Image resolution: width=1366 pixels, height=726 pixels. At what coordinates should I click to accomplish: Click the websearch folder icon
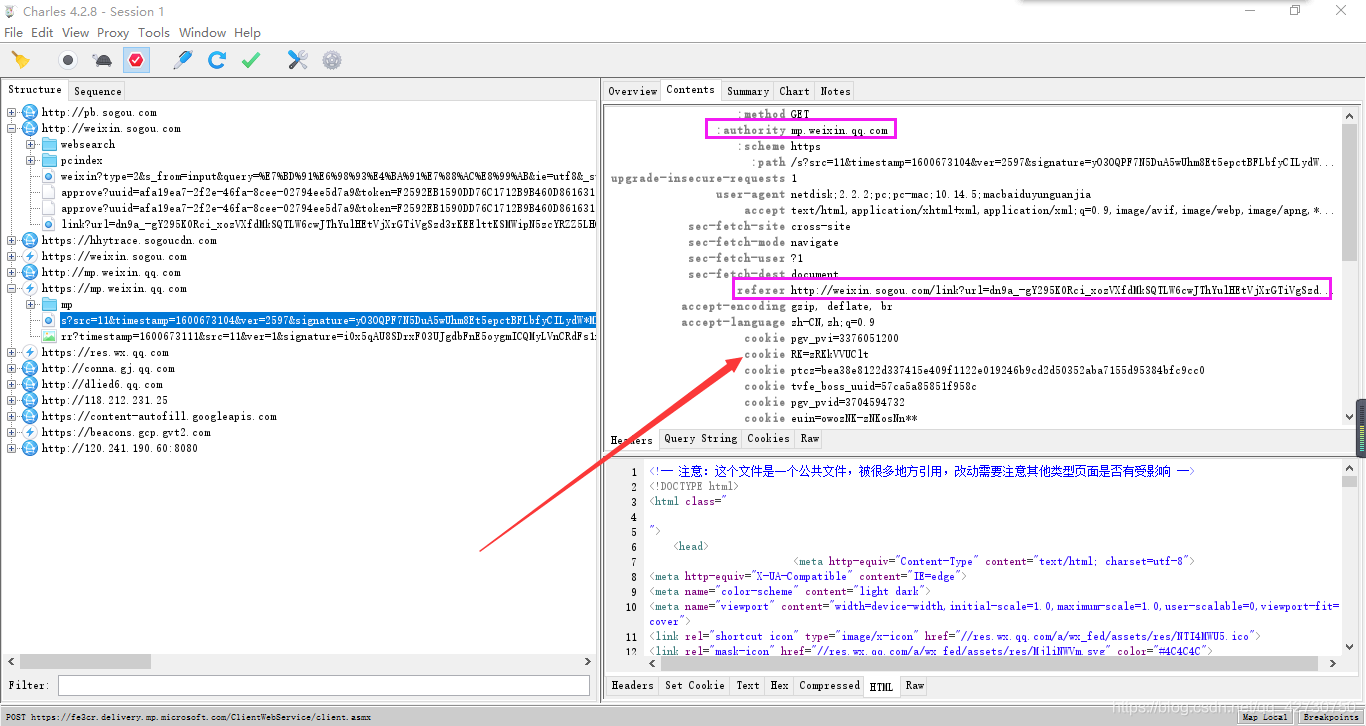click(48, 144)
